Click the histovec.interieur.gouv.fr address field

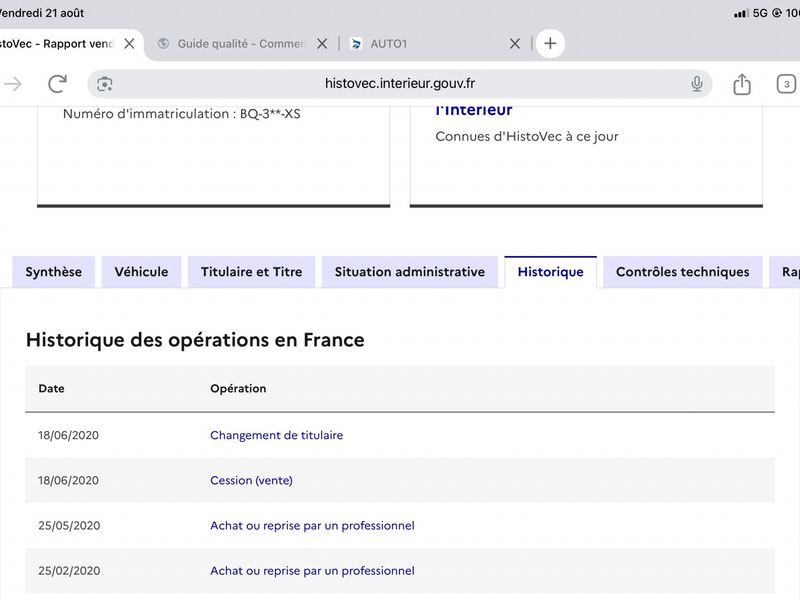(x=399, y=84)
